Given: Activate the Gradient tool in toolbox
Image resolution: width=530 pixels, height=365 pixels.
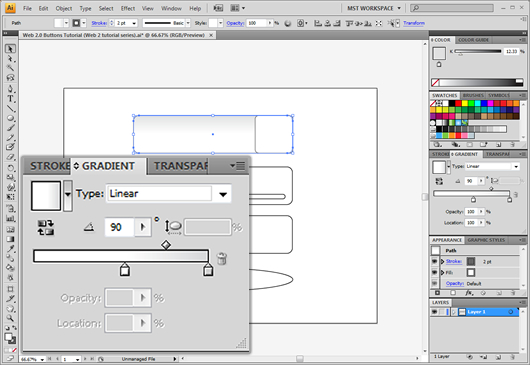Looking at the screenshot, I should 10,239.
